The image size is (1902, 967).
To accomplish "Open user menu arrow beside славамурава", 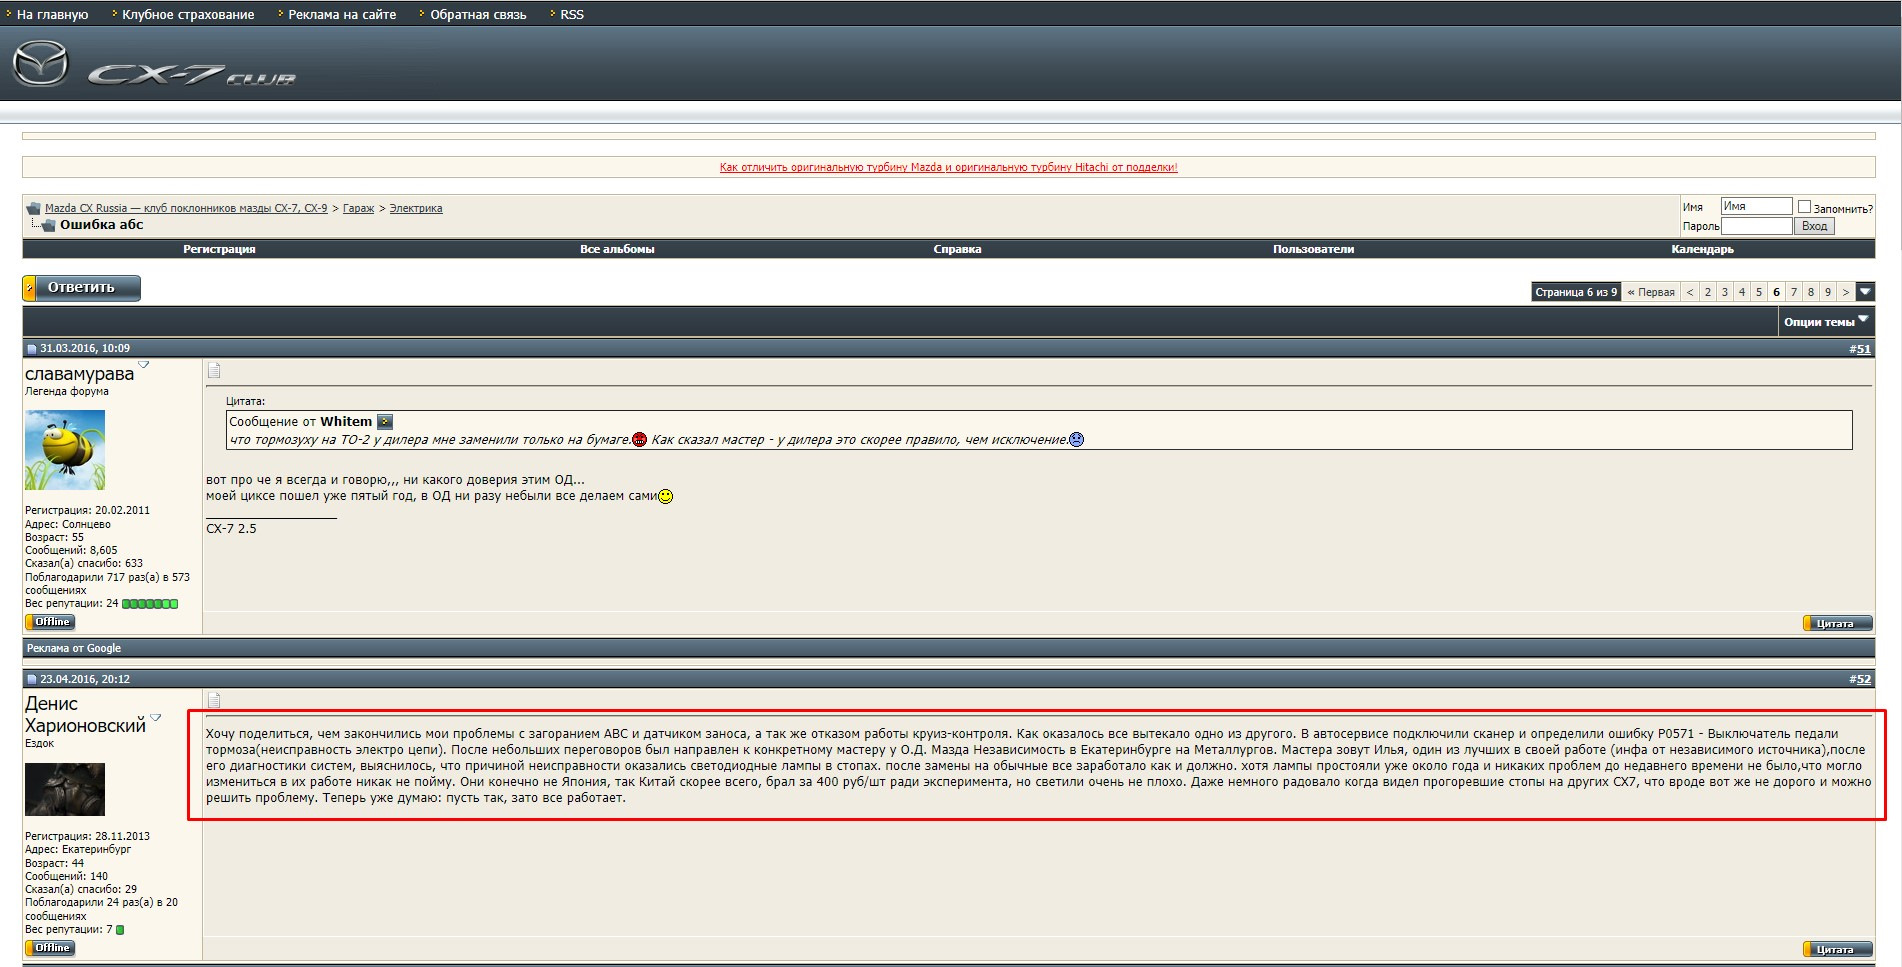I will [144, 365].
